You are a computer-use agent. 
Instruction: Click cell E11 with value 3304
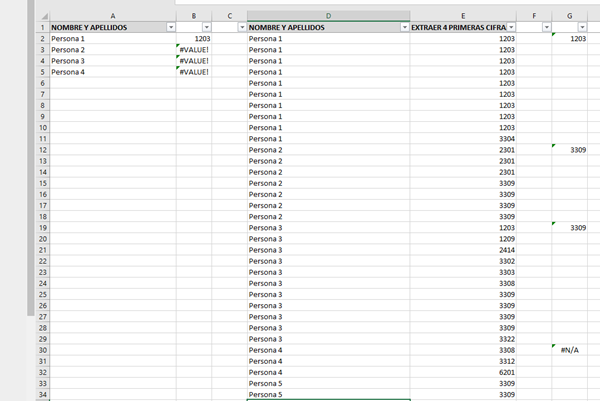[463, 139]
